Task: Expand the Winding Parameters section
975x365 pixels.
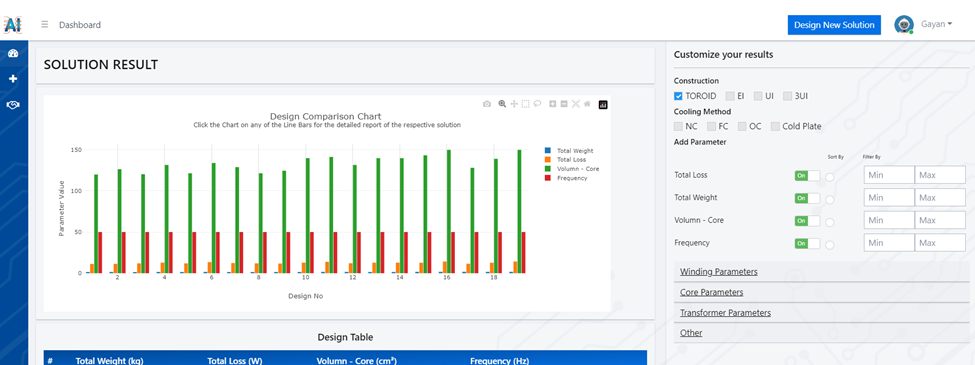Action: coord(718,272)
